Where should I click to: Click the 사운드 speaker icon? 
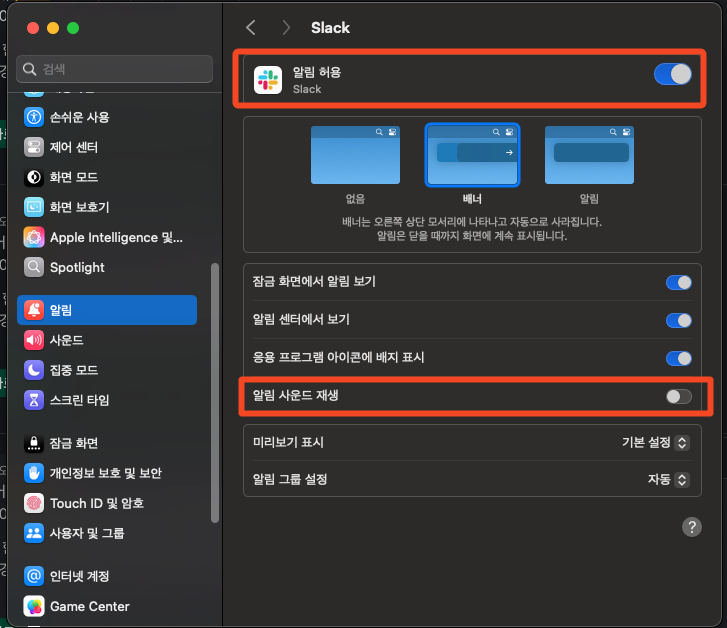point(34,340)
